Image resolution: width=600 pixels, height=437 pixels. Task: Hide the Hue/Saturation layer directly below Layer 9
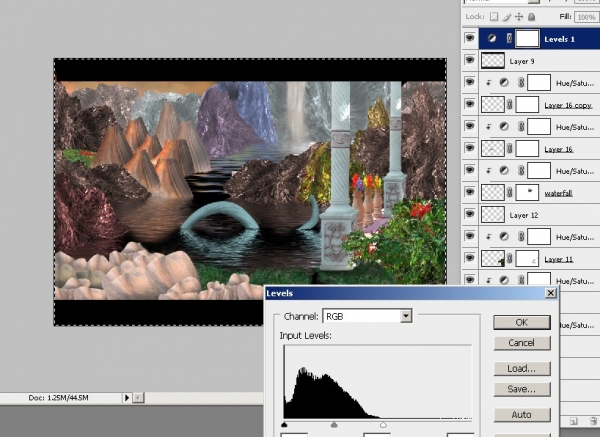(470, 82)
